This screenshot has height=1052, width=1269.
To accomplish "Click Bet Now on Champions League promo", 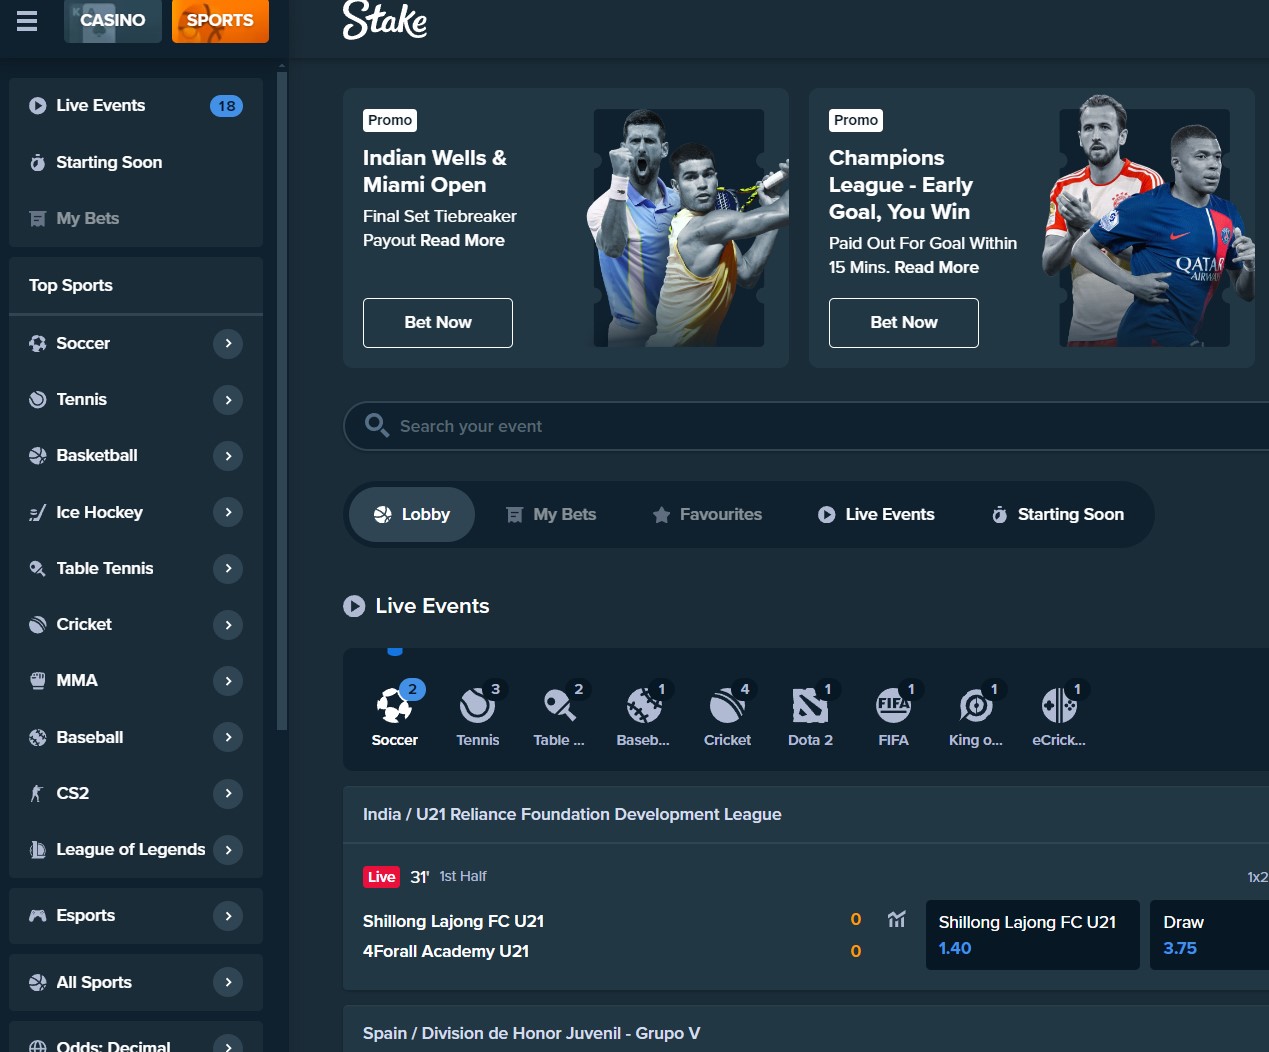I will 904,322.
